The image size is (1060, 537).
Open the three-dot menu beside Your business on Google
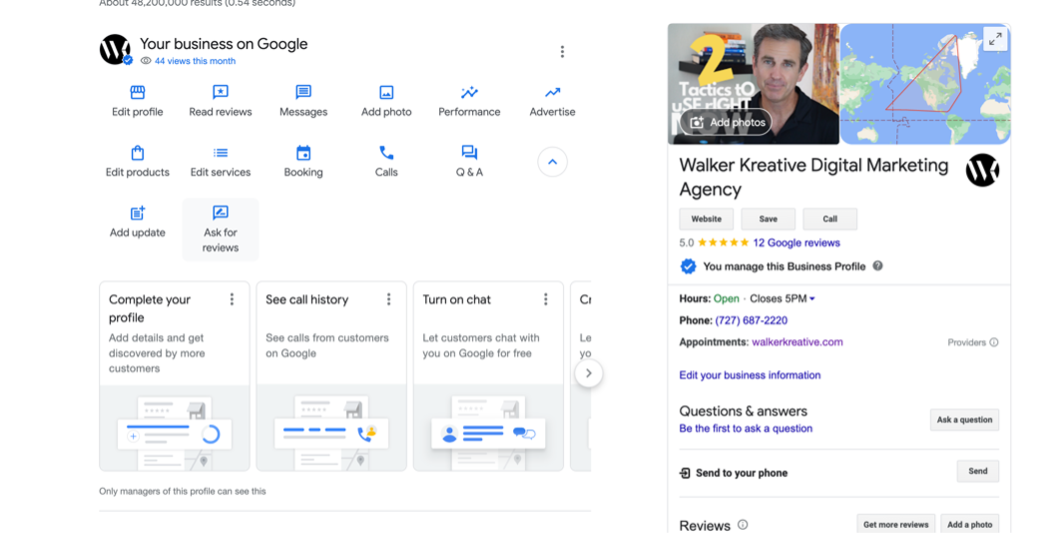(562, 52)
